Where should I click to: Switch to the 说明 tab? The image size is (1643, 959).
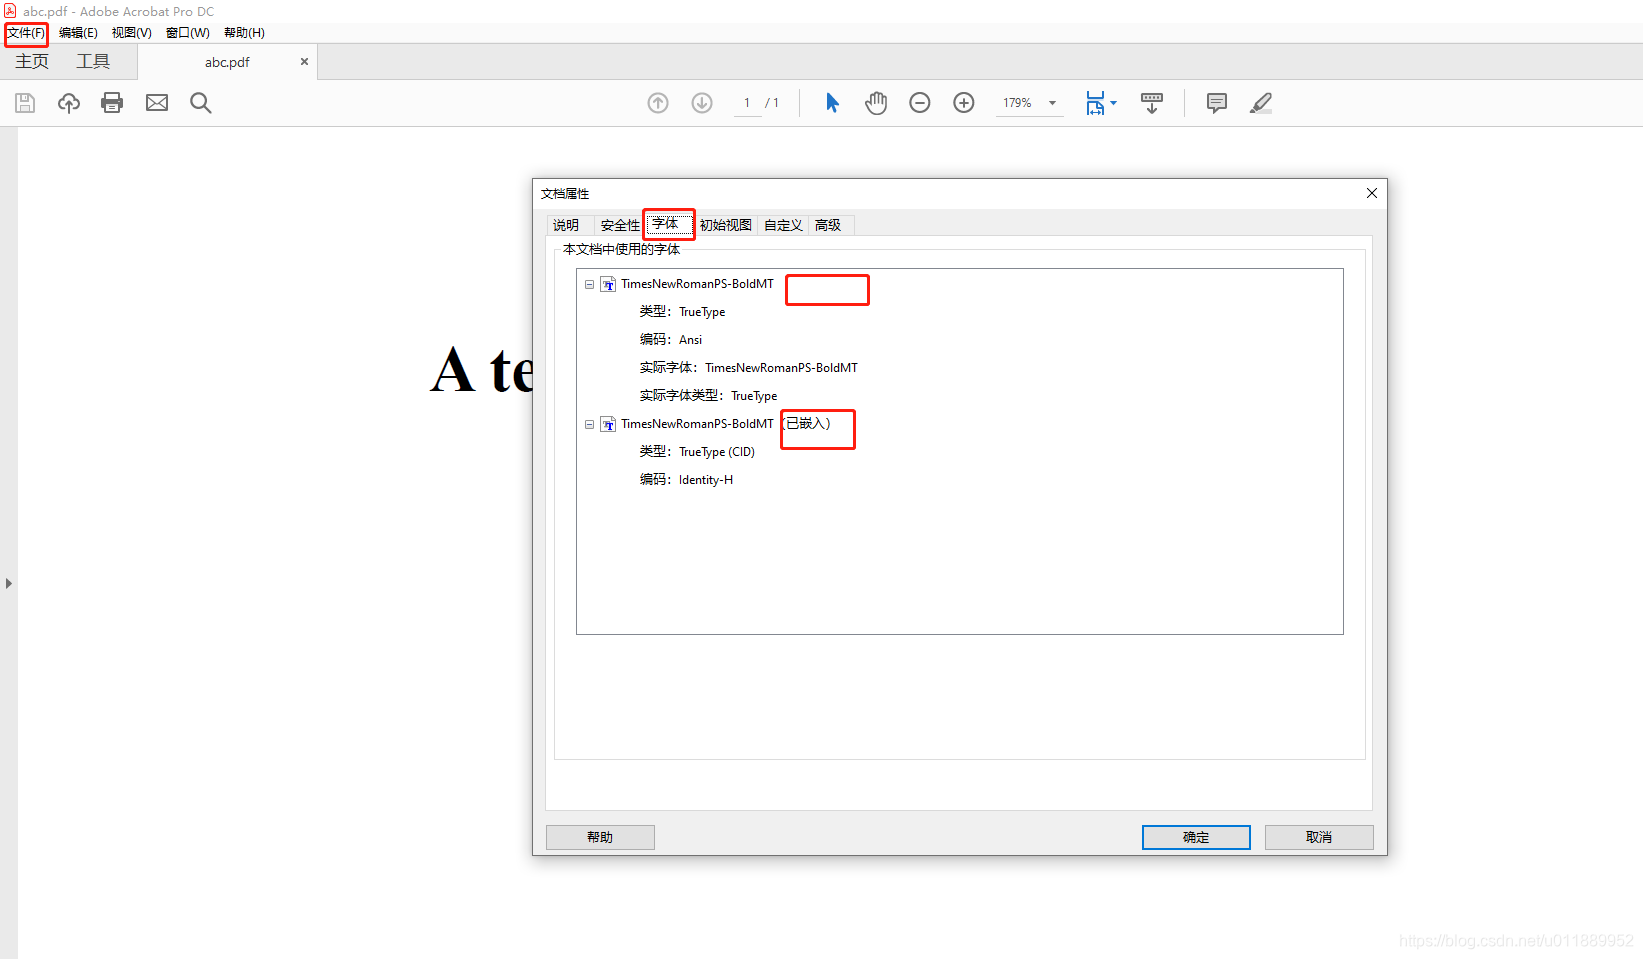[x=566, y=225]
